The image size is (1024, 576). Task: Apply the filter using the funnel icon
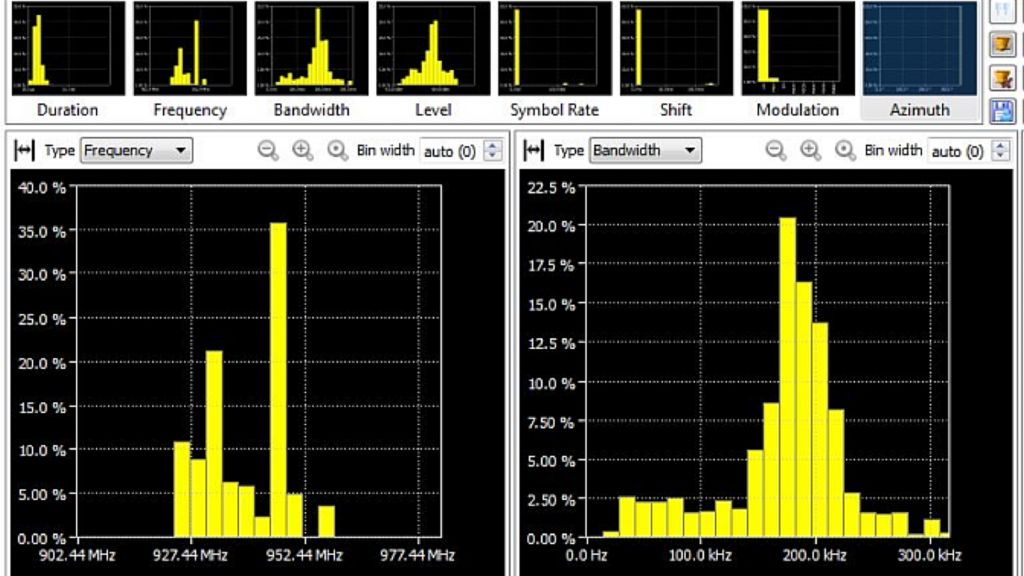coord(1001,45)
